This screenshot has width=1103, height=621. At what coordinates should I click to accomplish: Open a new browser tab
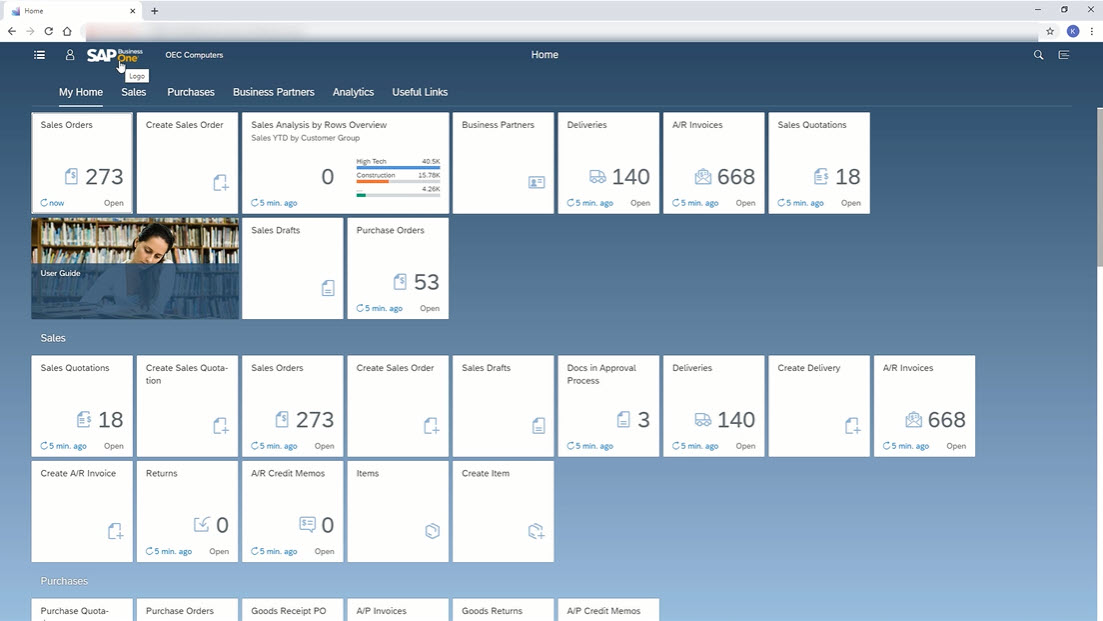click(154, 11)
